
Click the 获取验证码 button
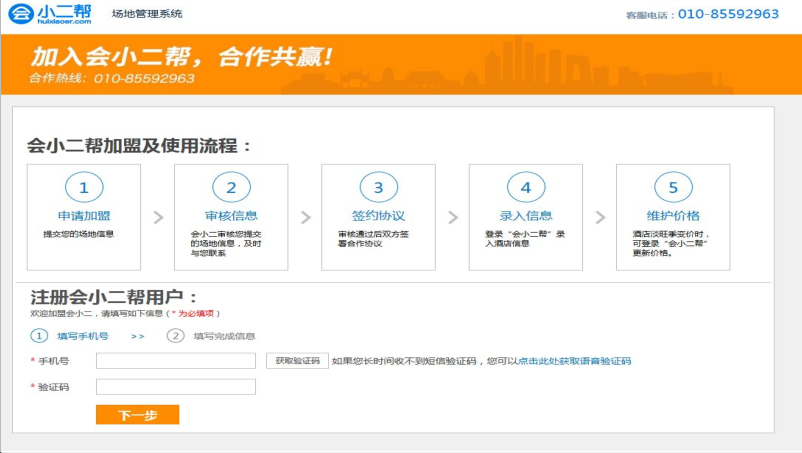point(297,360)
